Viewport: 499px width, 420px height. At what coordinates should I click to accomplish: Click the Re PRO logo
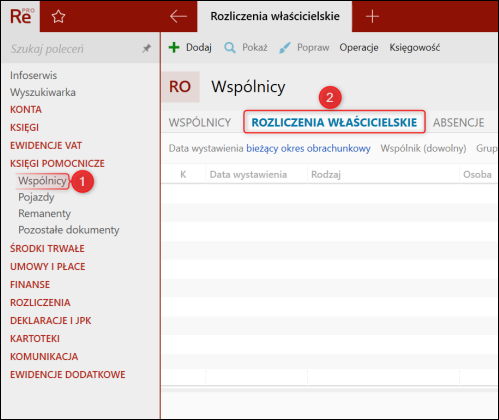21,17
